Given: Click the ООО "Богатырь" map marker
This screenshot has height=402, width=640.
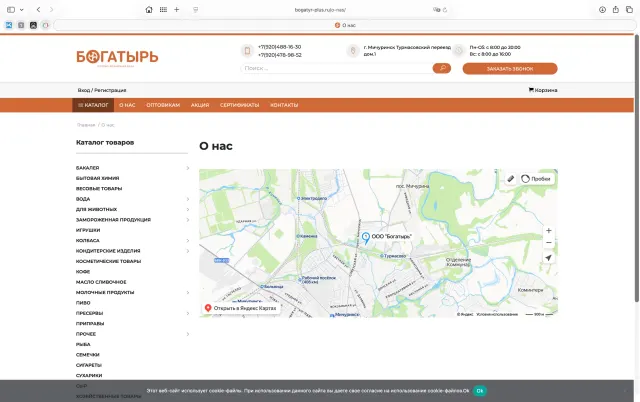Looking at the screenshot, I should (x=366, y=238).
